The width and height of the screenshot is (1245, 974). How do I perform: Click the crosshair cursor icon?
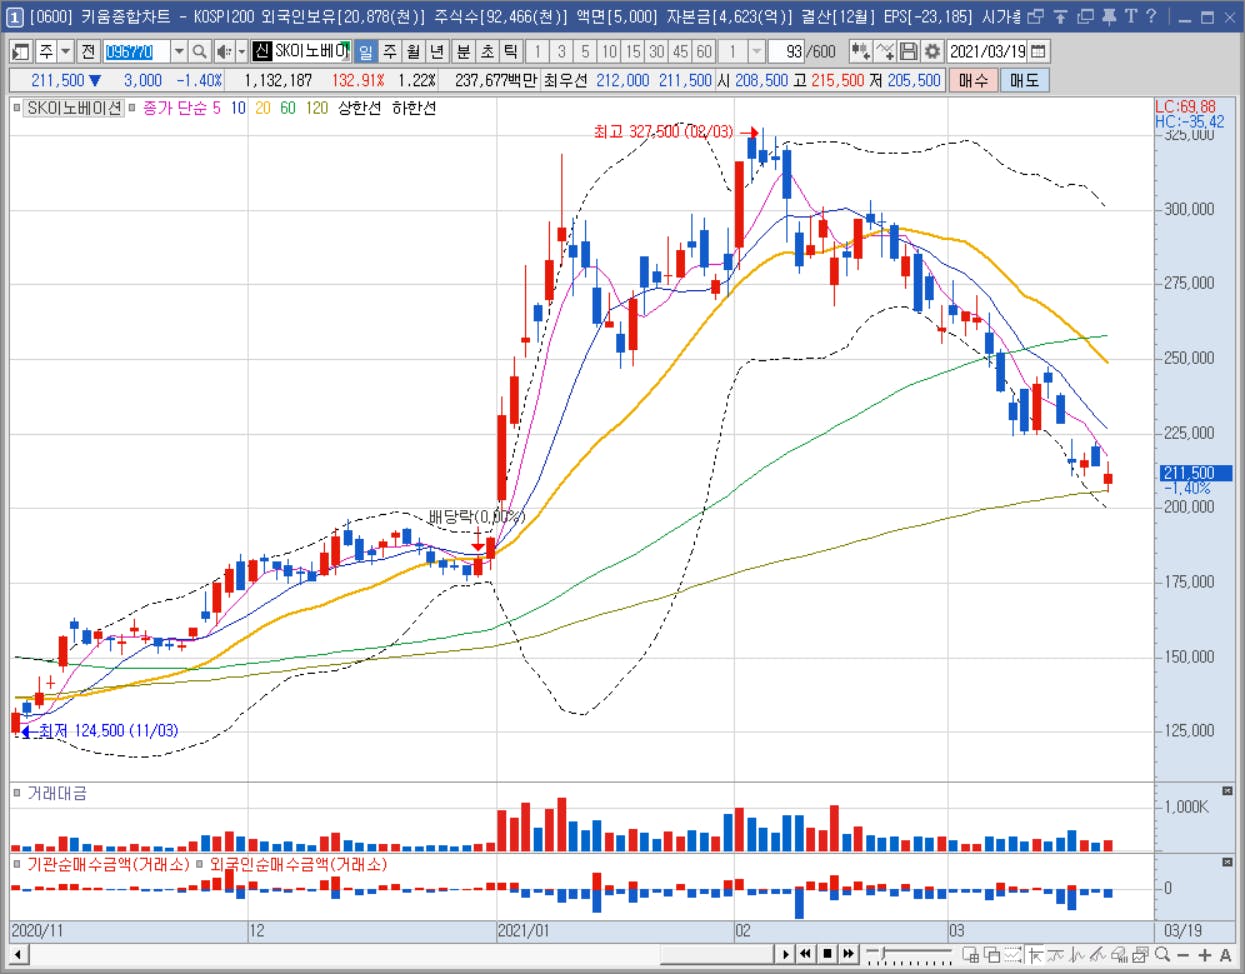1034,955
